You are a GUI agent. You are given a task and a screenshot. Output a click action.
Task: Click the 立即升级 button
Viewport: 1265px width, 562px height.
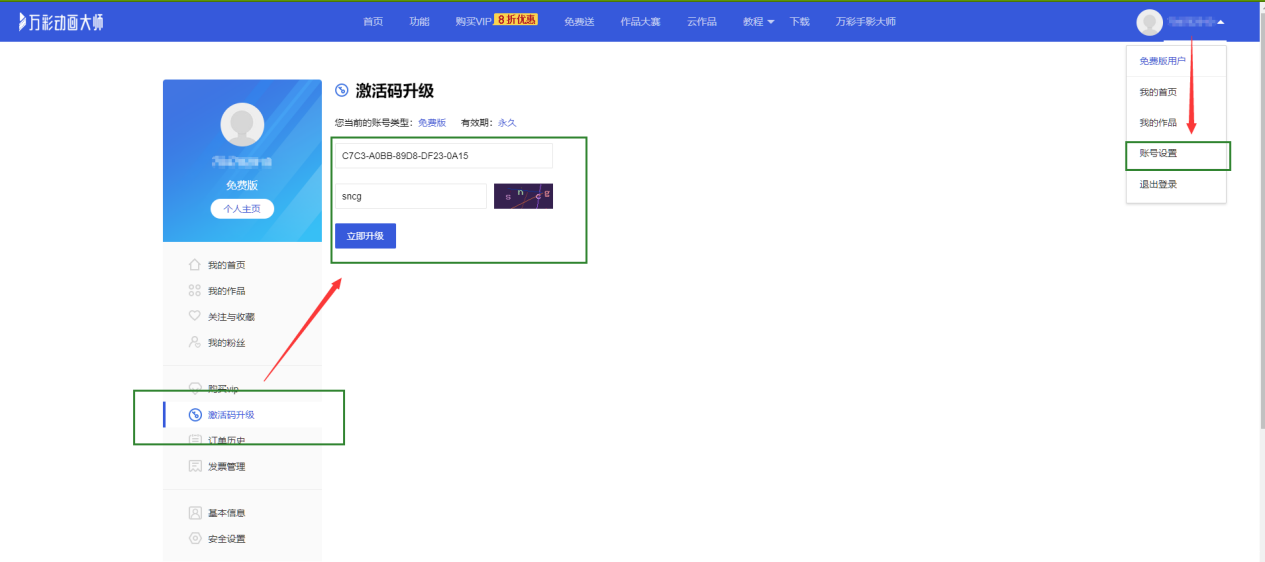tap(365, 236)
